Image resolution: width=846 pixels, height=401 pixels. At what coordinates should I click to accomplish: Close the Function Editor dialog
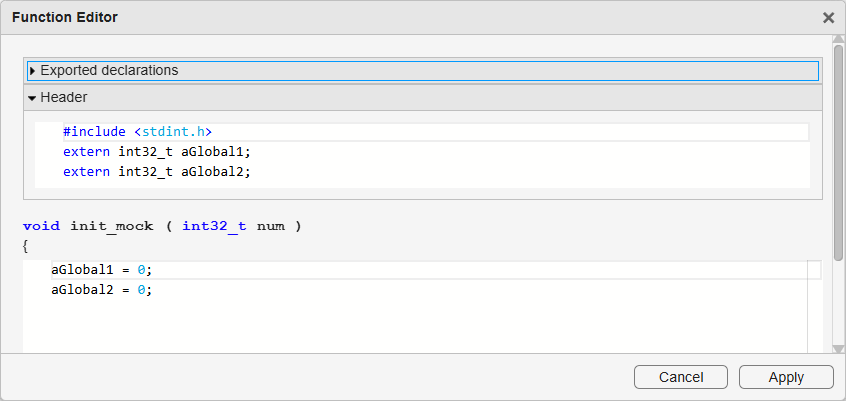tap(828, 18)
